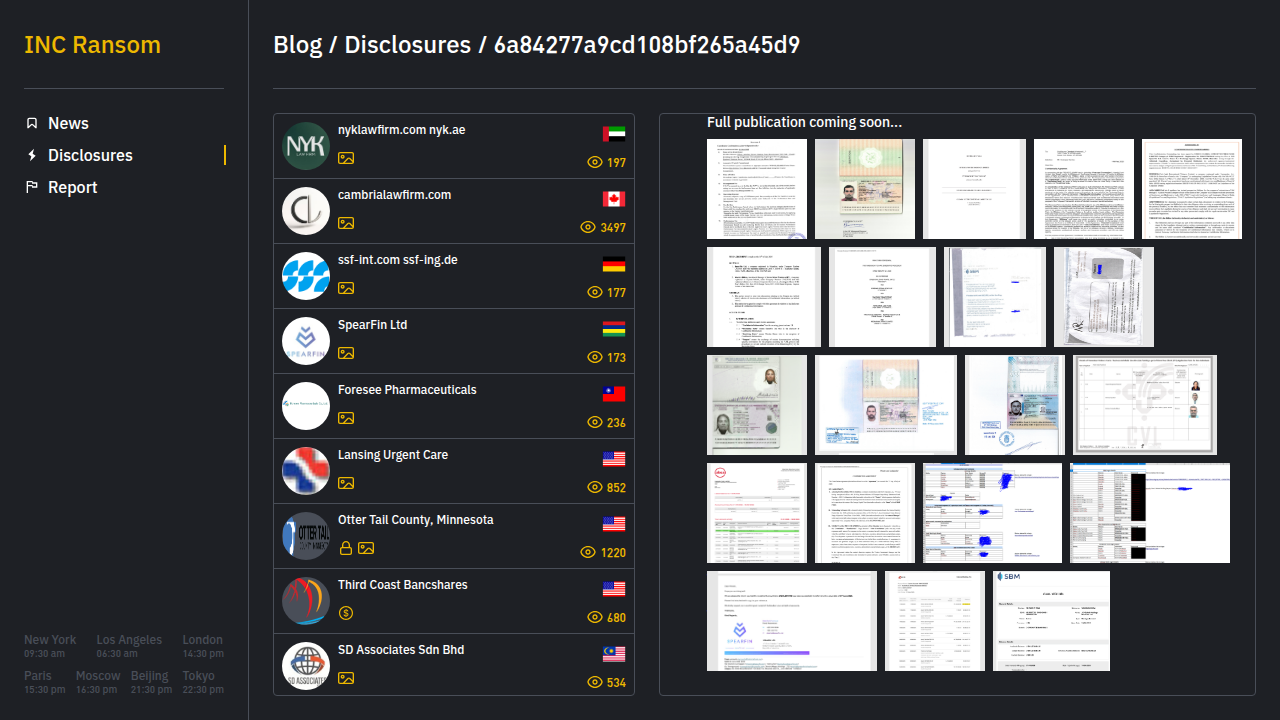This screenshot has height=720, width=1280.
Task: Select the Lansing Urgent Care entry
Action: pyautogui.click(x=454, y=471)
